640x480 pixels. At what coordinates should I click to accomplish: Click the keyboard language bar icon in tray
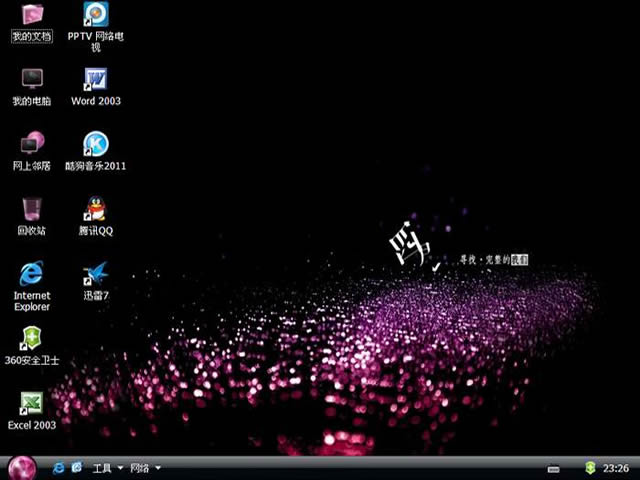point(553,469)
